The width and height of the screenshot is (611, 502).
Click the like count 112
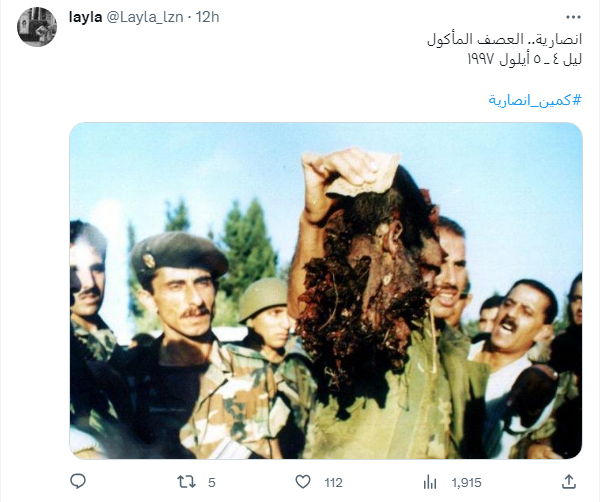coord(334,483)
